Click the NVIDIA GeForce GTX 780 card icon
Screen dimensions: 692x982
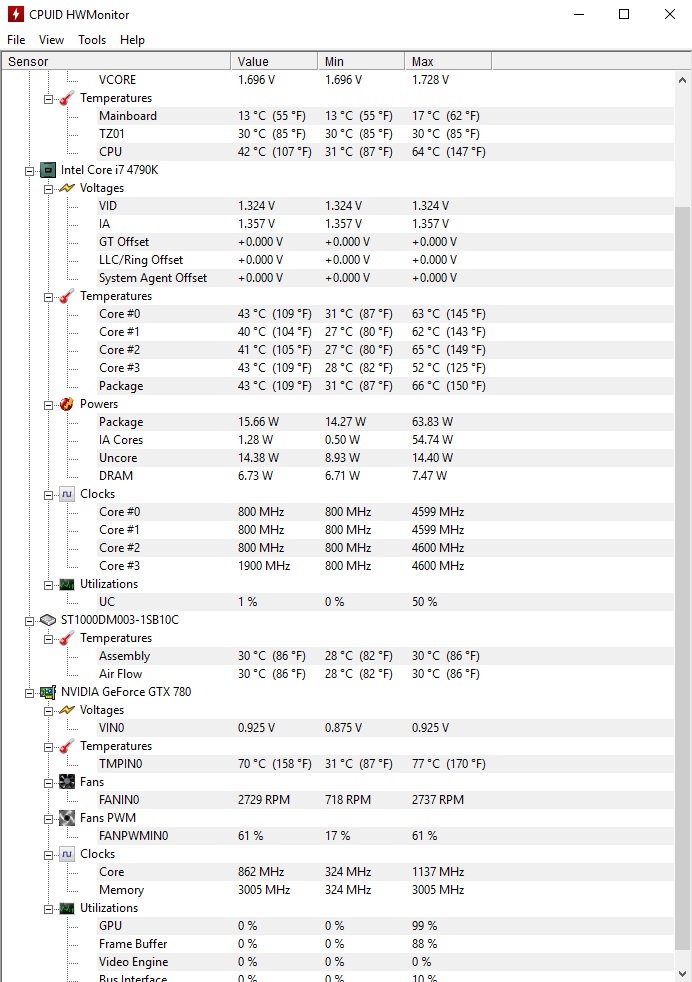pos(47,692)
